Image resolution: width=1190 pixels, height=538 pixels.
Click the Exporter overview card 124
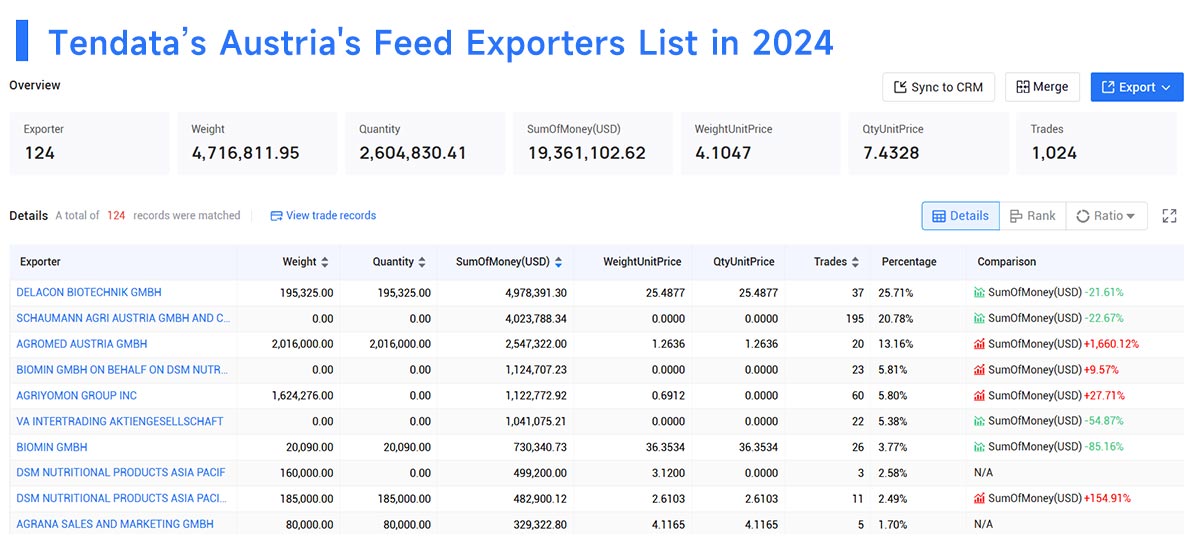90,143
